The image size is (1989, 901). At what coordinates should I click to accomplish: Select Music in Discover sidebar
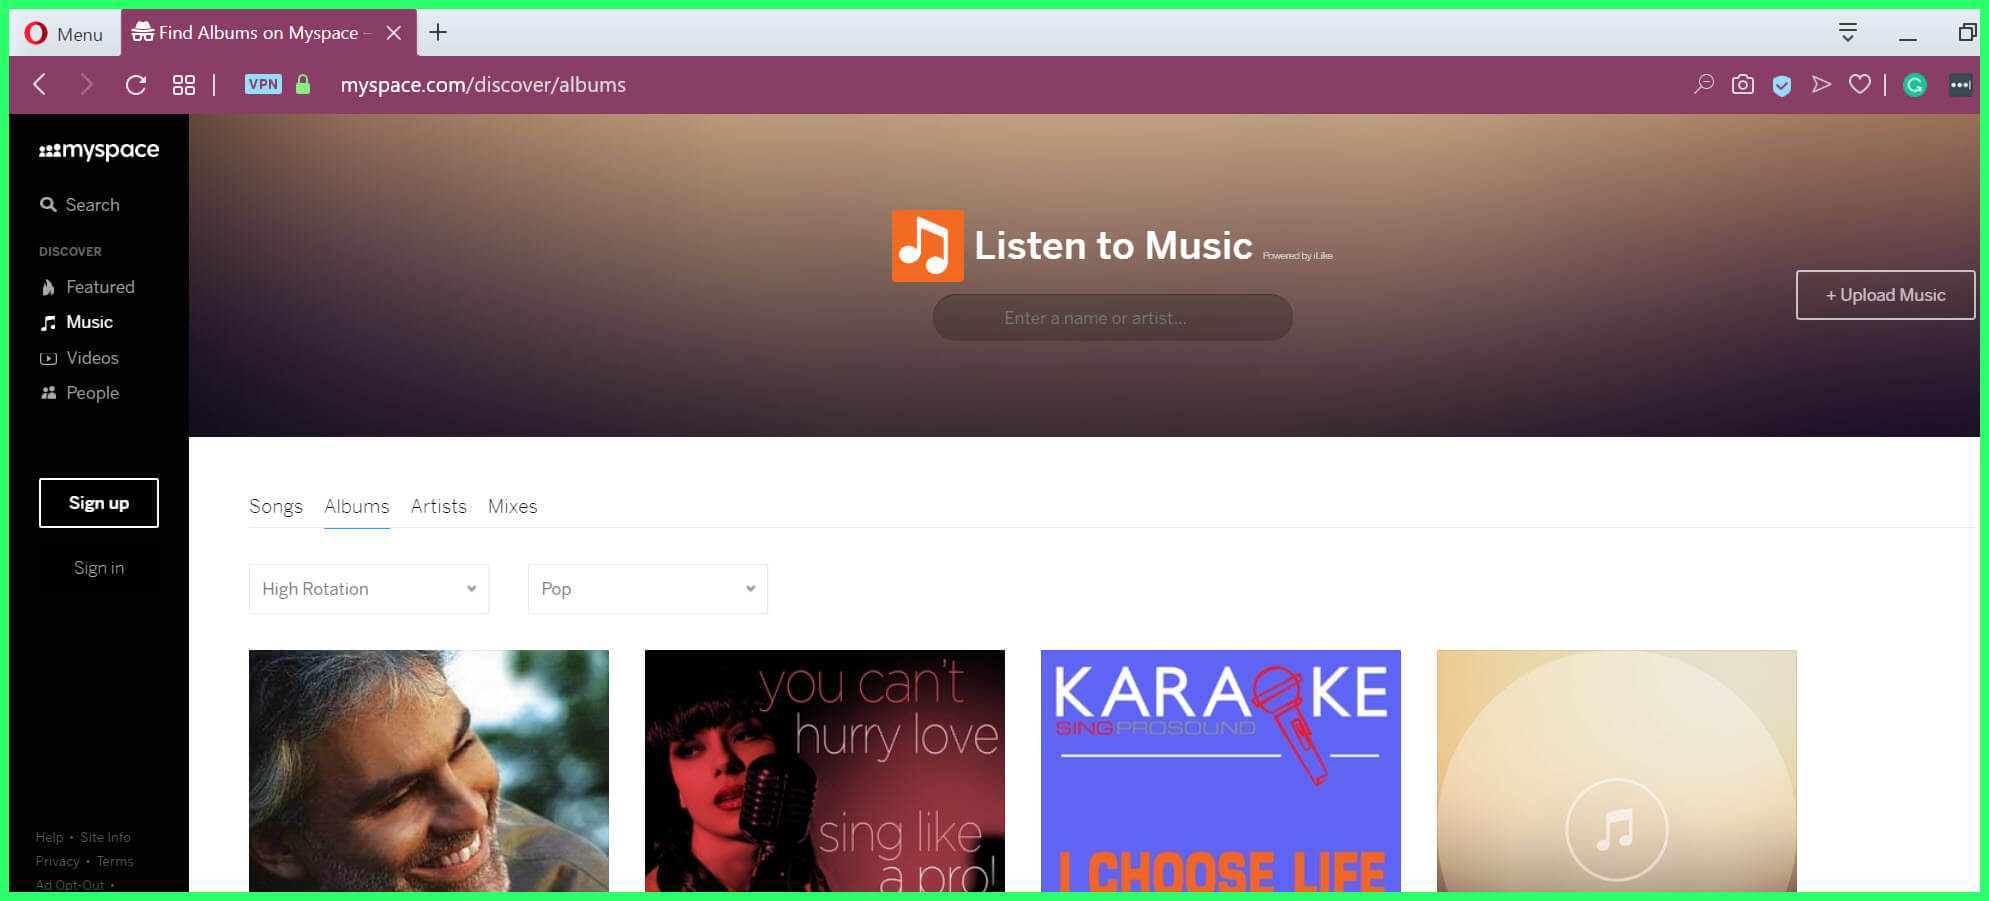click(x=77, y=322)
